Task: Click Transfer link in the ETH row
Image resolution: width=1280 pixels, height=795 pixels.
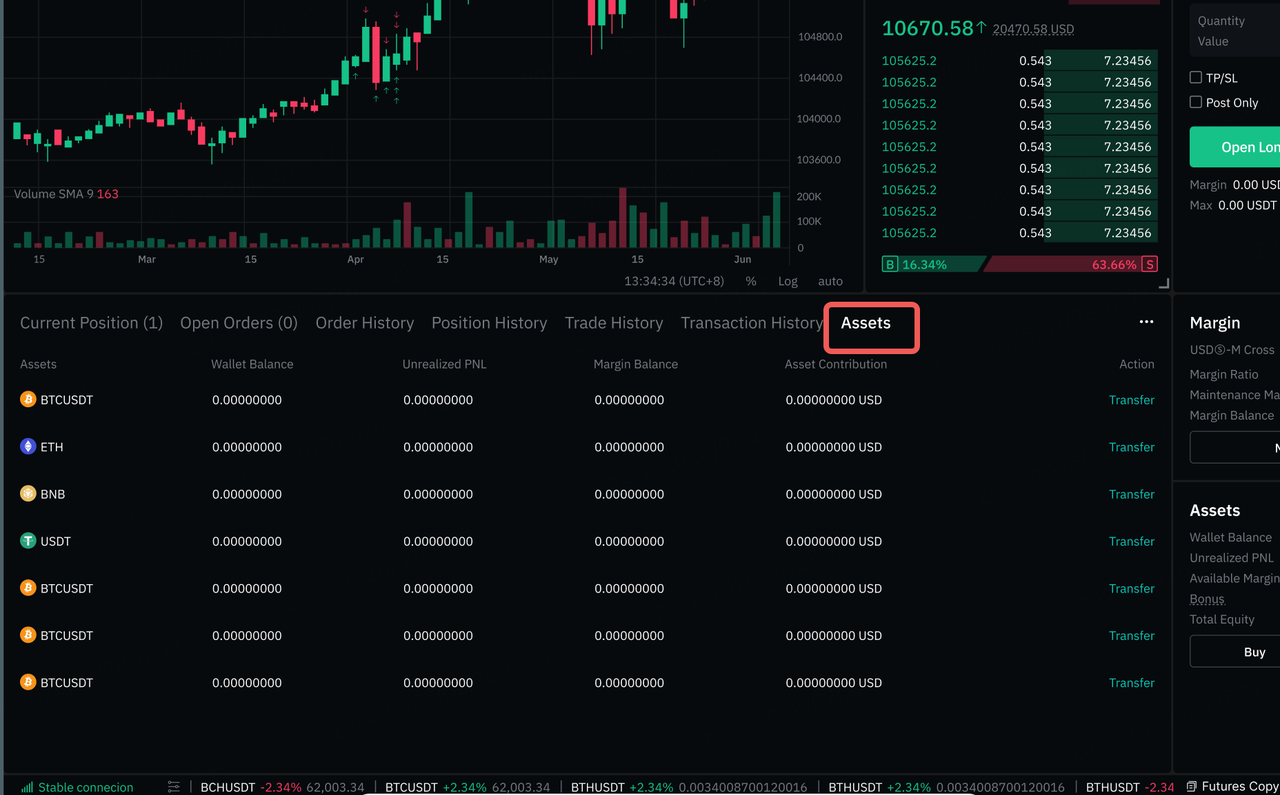Action: (1131, 447)
